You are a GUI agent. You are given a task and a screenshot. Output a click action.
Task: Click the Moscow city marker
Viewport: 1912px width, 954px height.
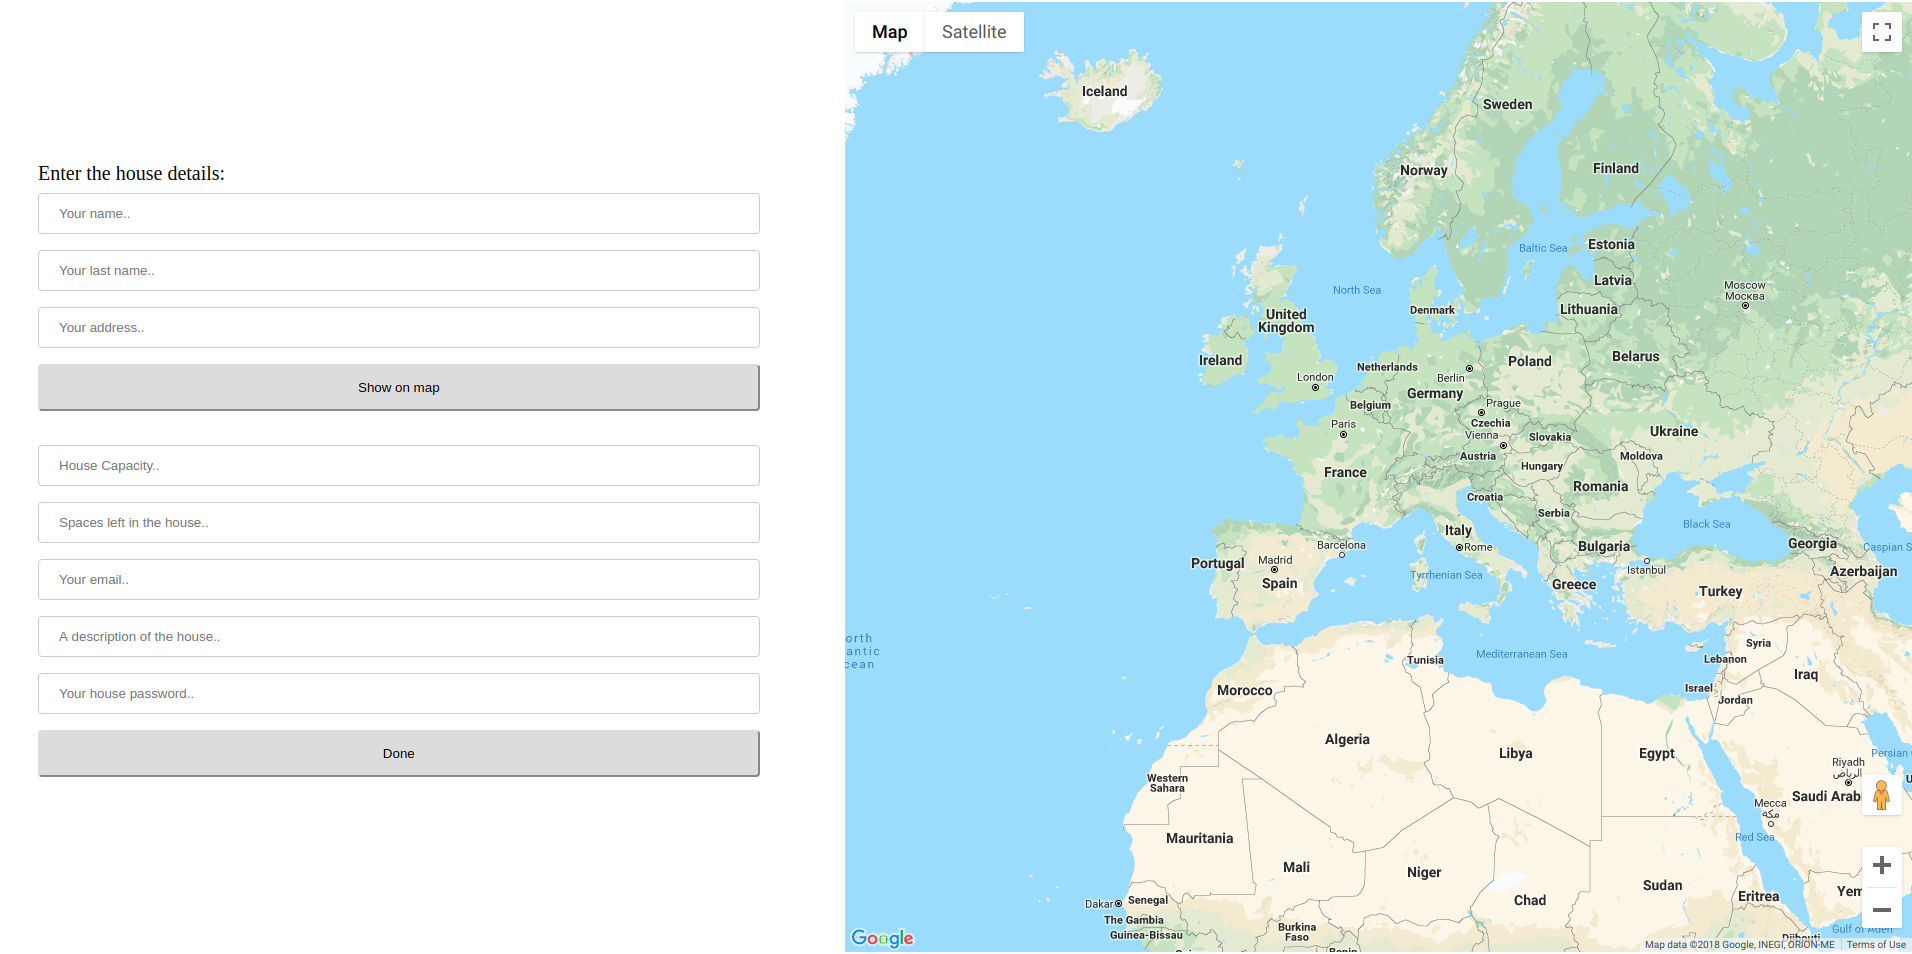pyautogui.click(x=1745, y=306)
